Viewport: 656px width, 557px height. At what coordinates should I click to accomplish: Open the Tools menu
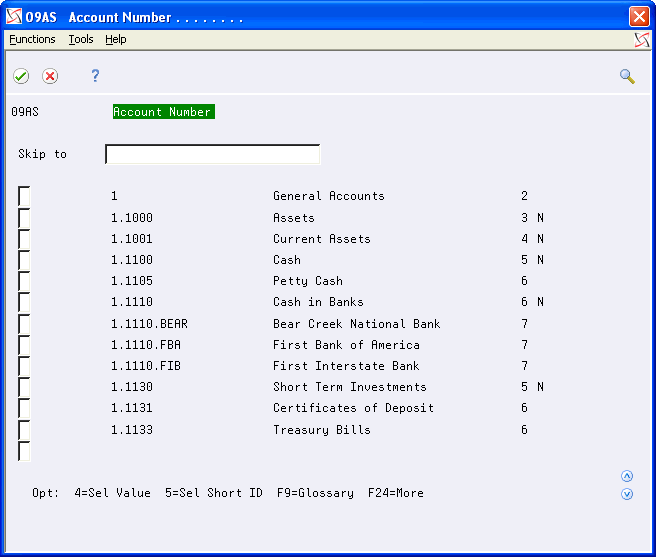[81, 39]
